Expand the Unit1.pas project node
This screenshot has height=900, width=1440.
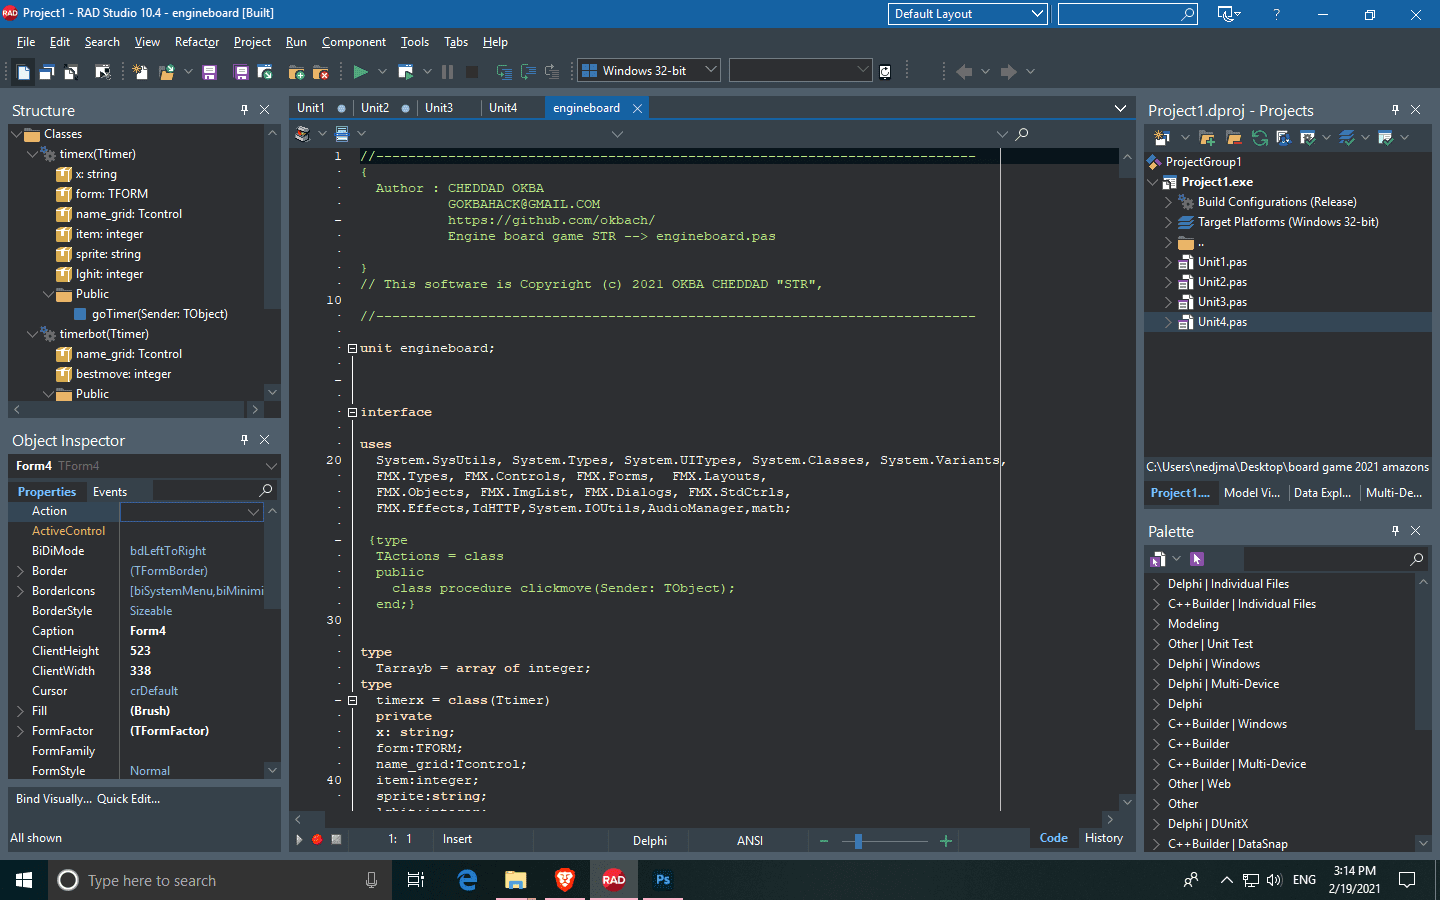1168,262
